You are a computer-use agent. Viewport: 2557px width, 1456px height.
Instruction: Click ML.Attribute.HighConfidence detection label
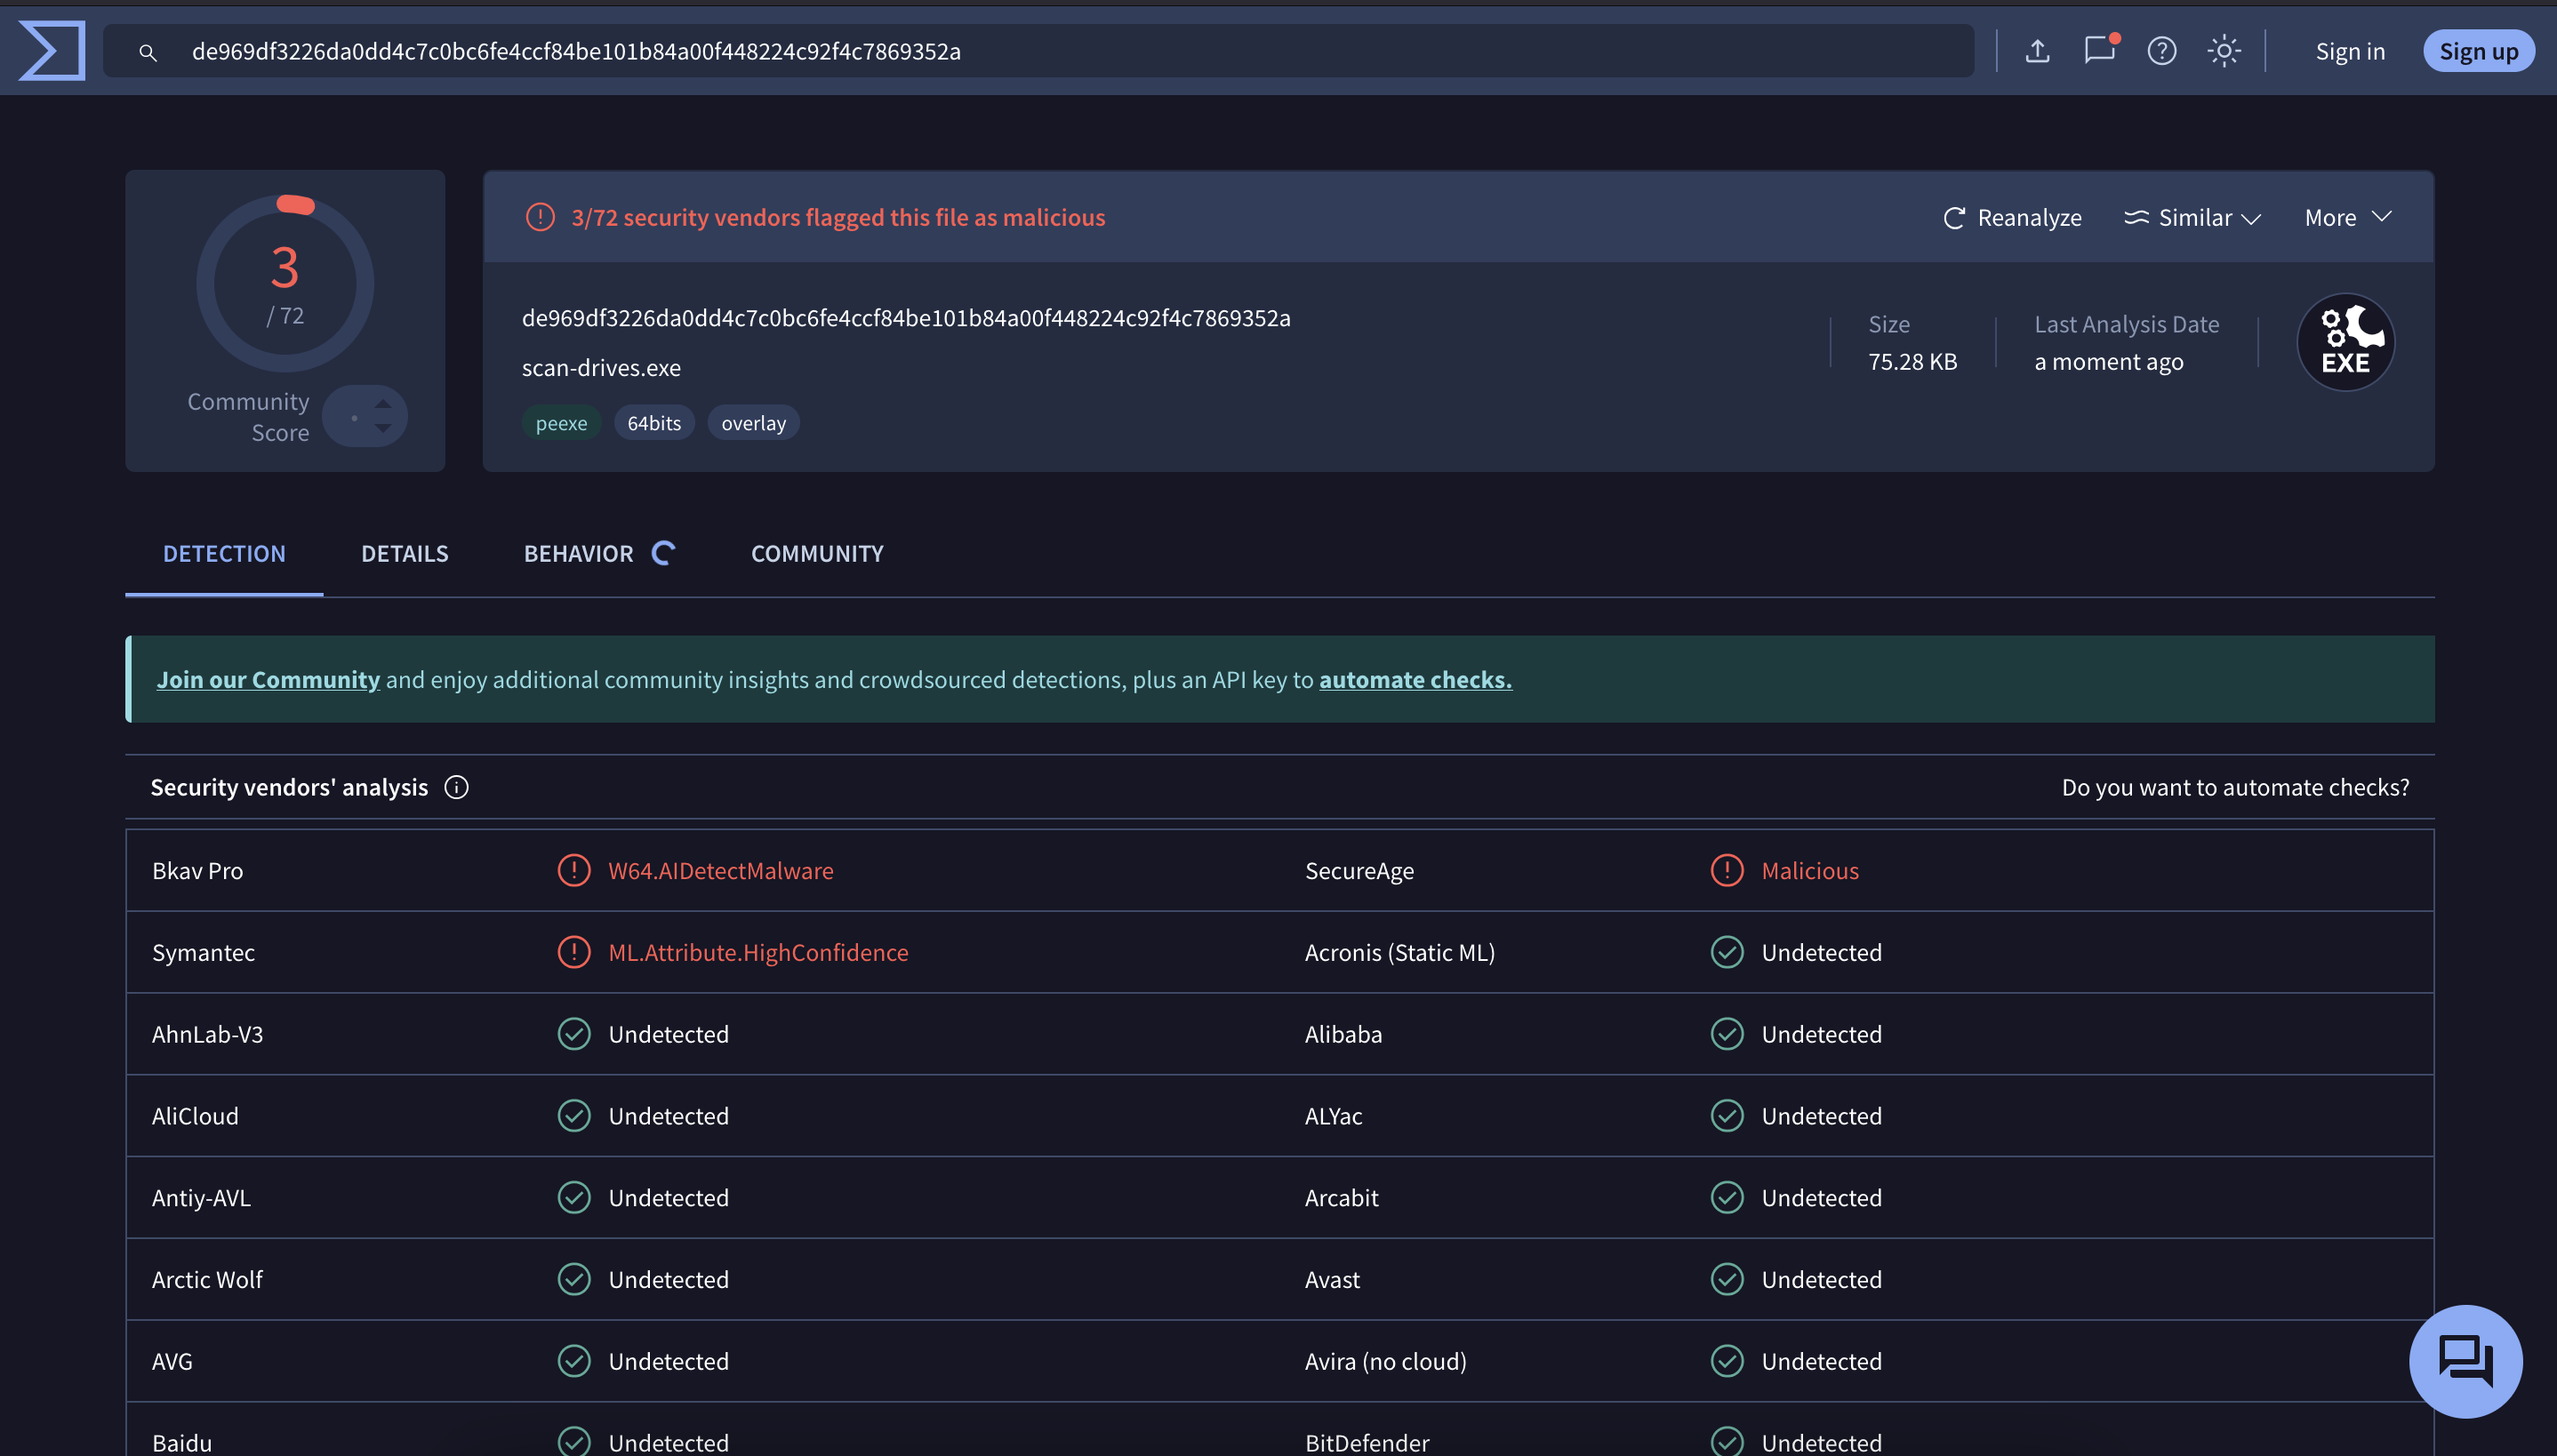[758, 952]
